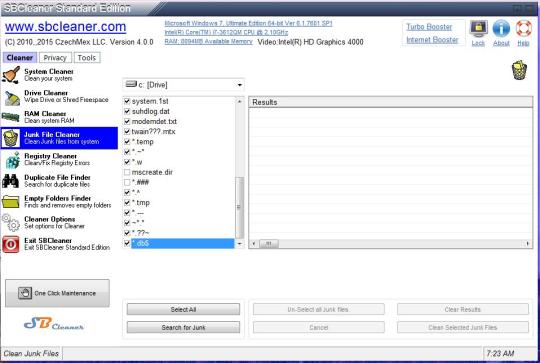Click the Internet Booster link
Image resolution: width=540 pixels, height=363 pixels.
pyautogui.click(x=432, y=40)
